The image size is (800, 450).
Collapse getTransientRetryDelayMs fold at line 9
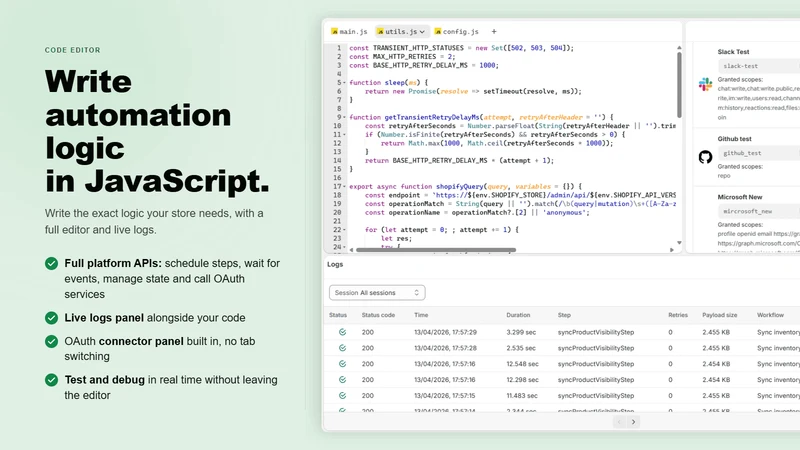[x=344, y=117]
